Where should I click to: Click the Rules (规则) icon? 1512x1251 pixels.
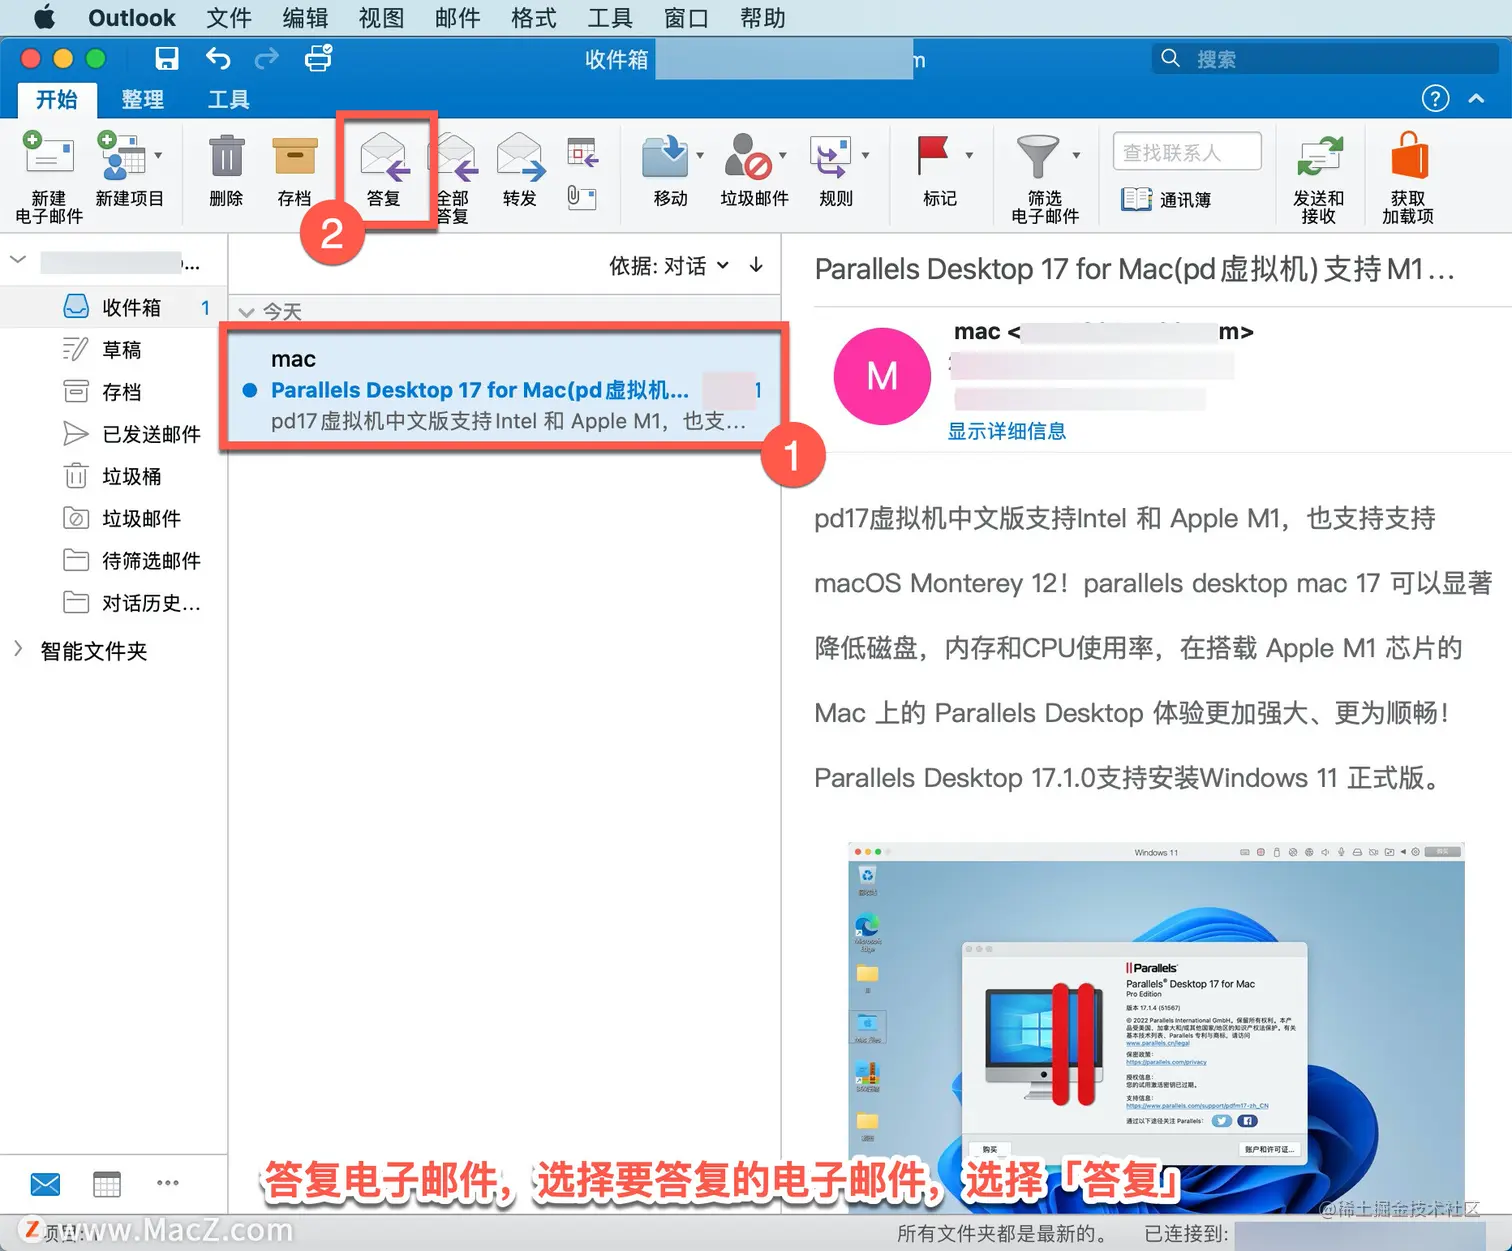[831, 156]
